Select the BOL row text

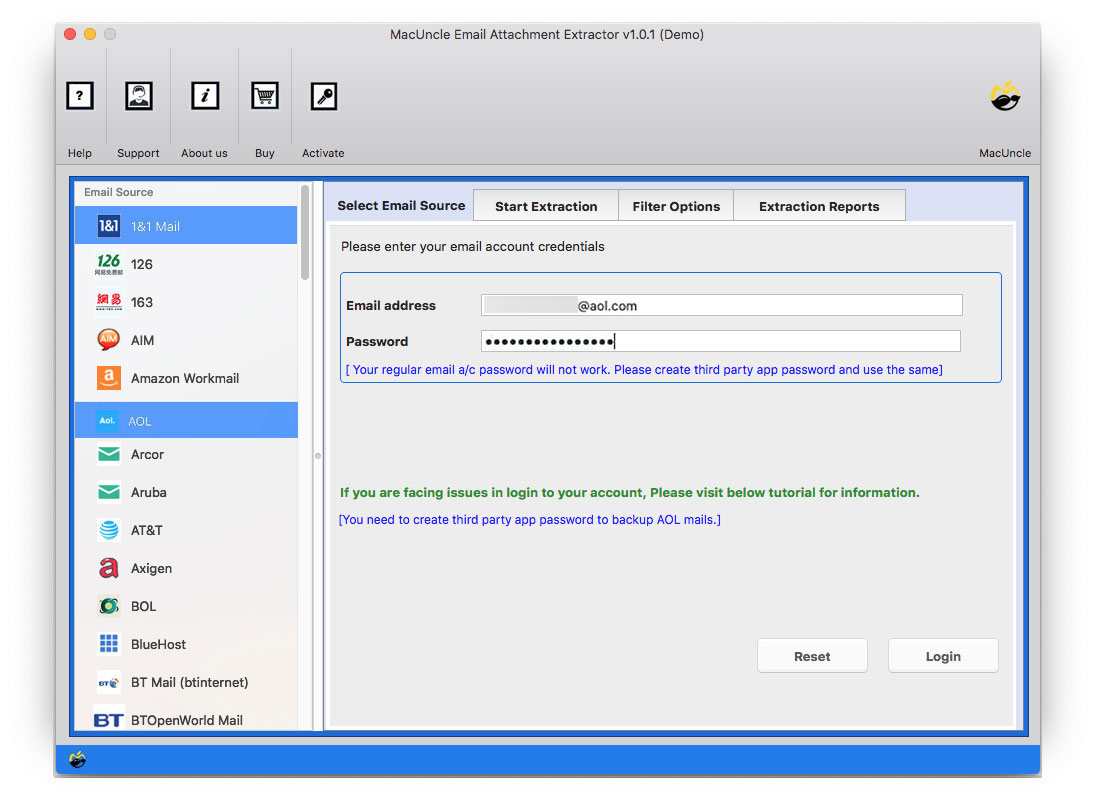(x=143, y=606)
